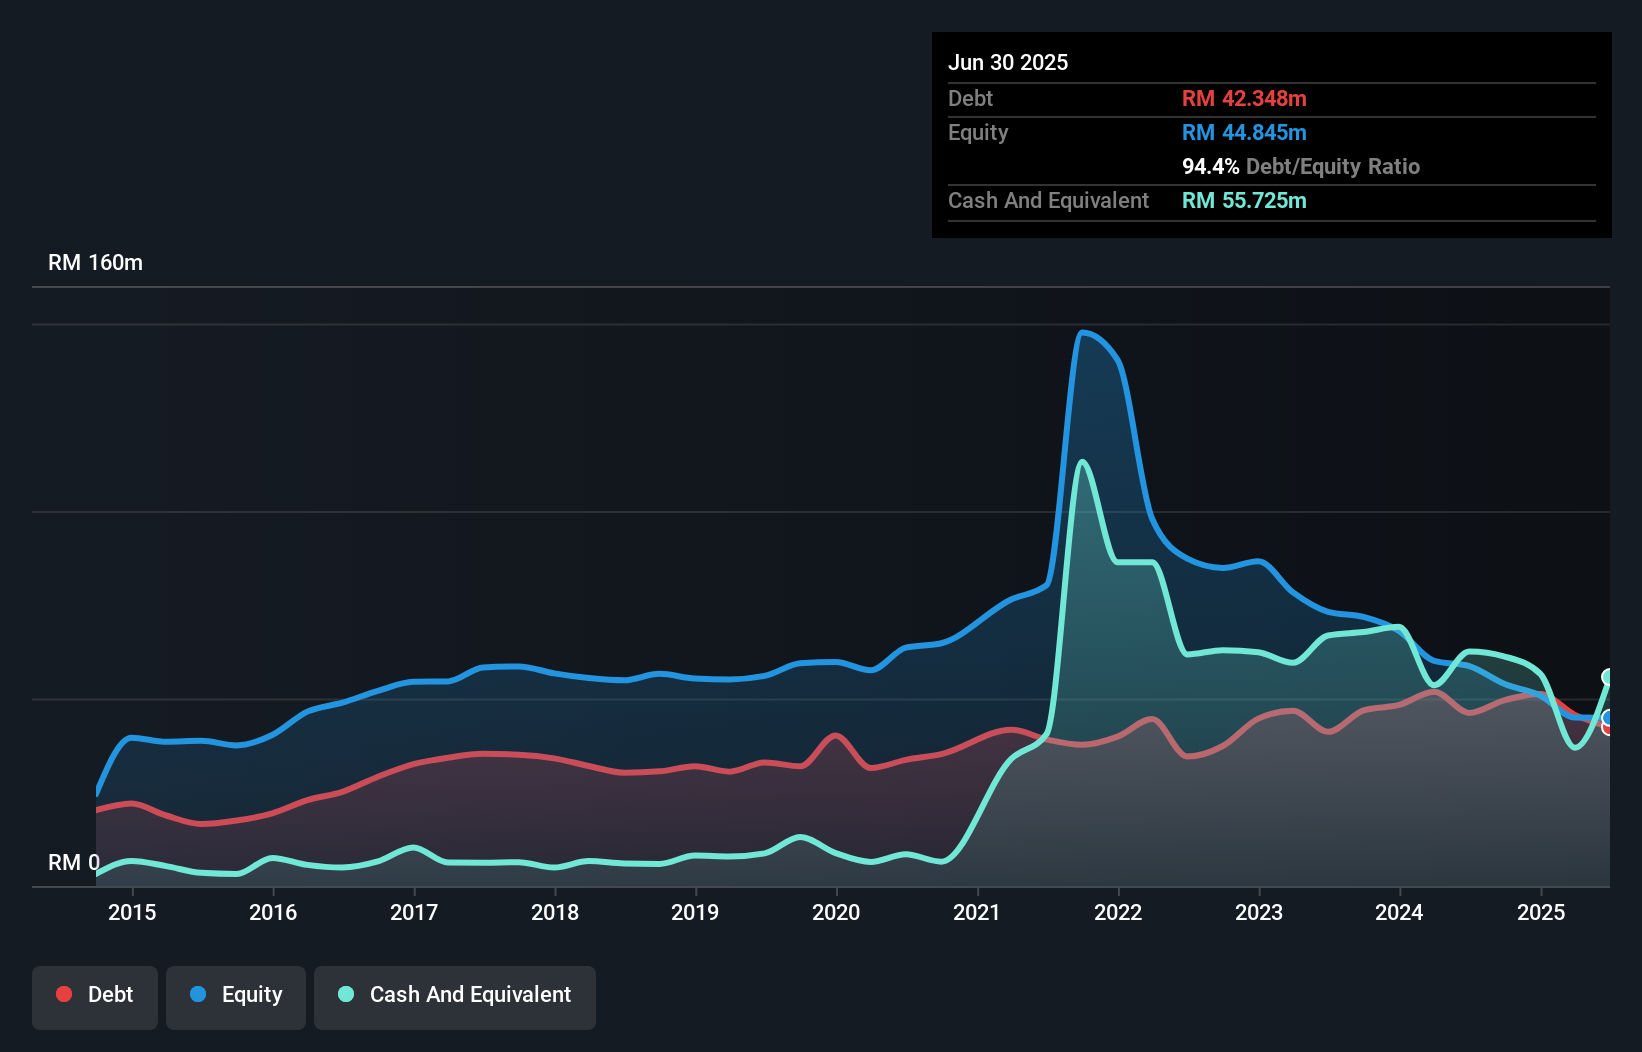Screen dimensions: 1642x1052
Task: Click the red dot in Debt legend
Action: [x=64, y=994]
